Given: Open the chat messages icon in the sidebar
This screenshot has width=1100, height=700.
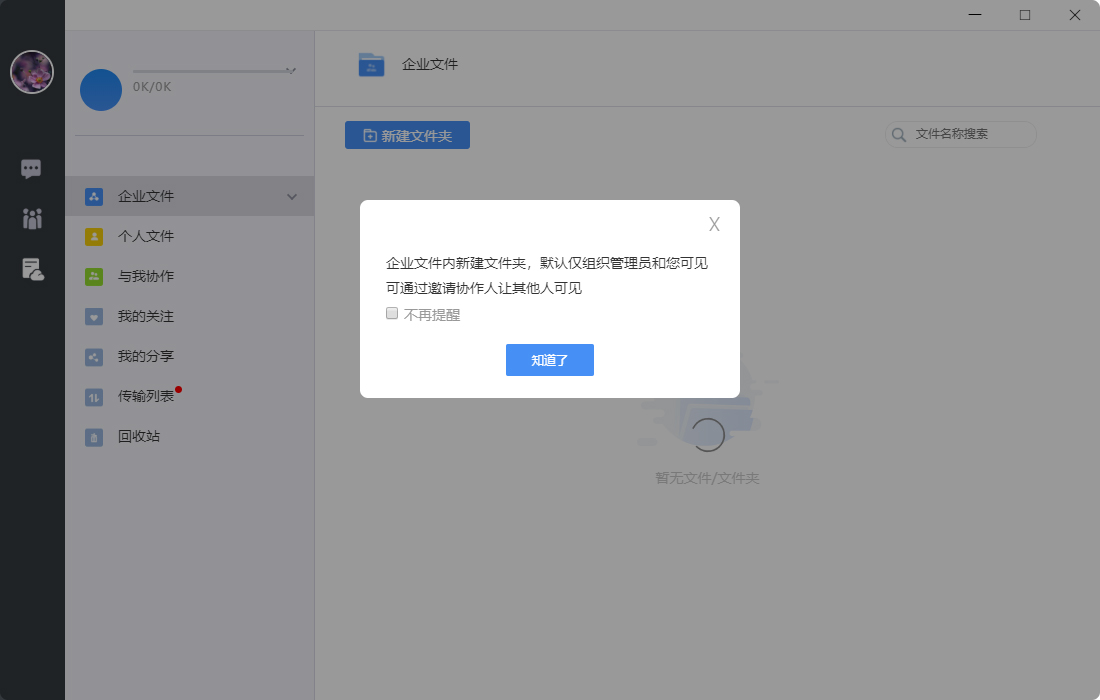Looking at the screenshot, I should click(x=31, y=169).
